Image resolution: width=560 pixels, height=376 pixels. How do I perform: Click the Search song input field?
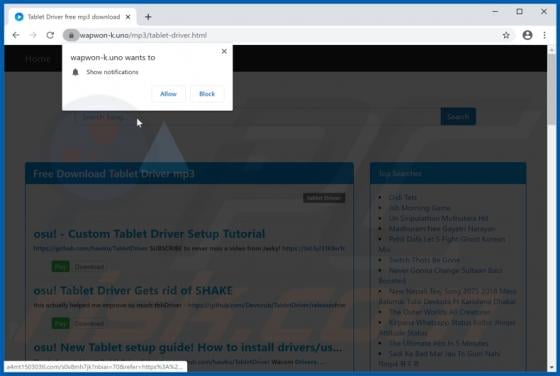[258, 117]
